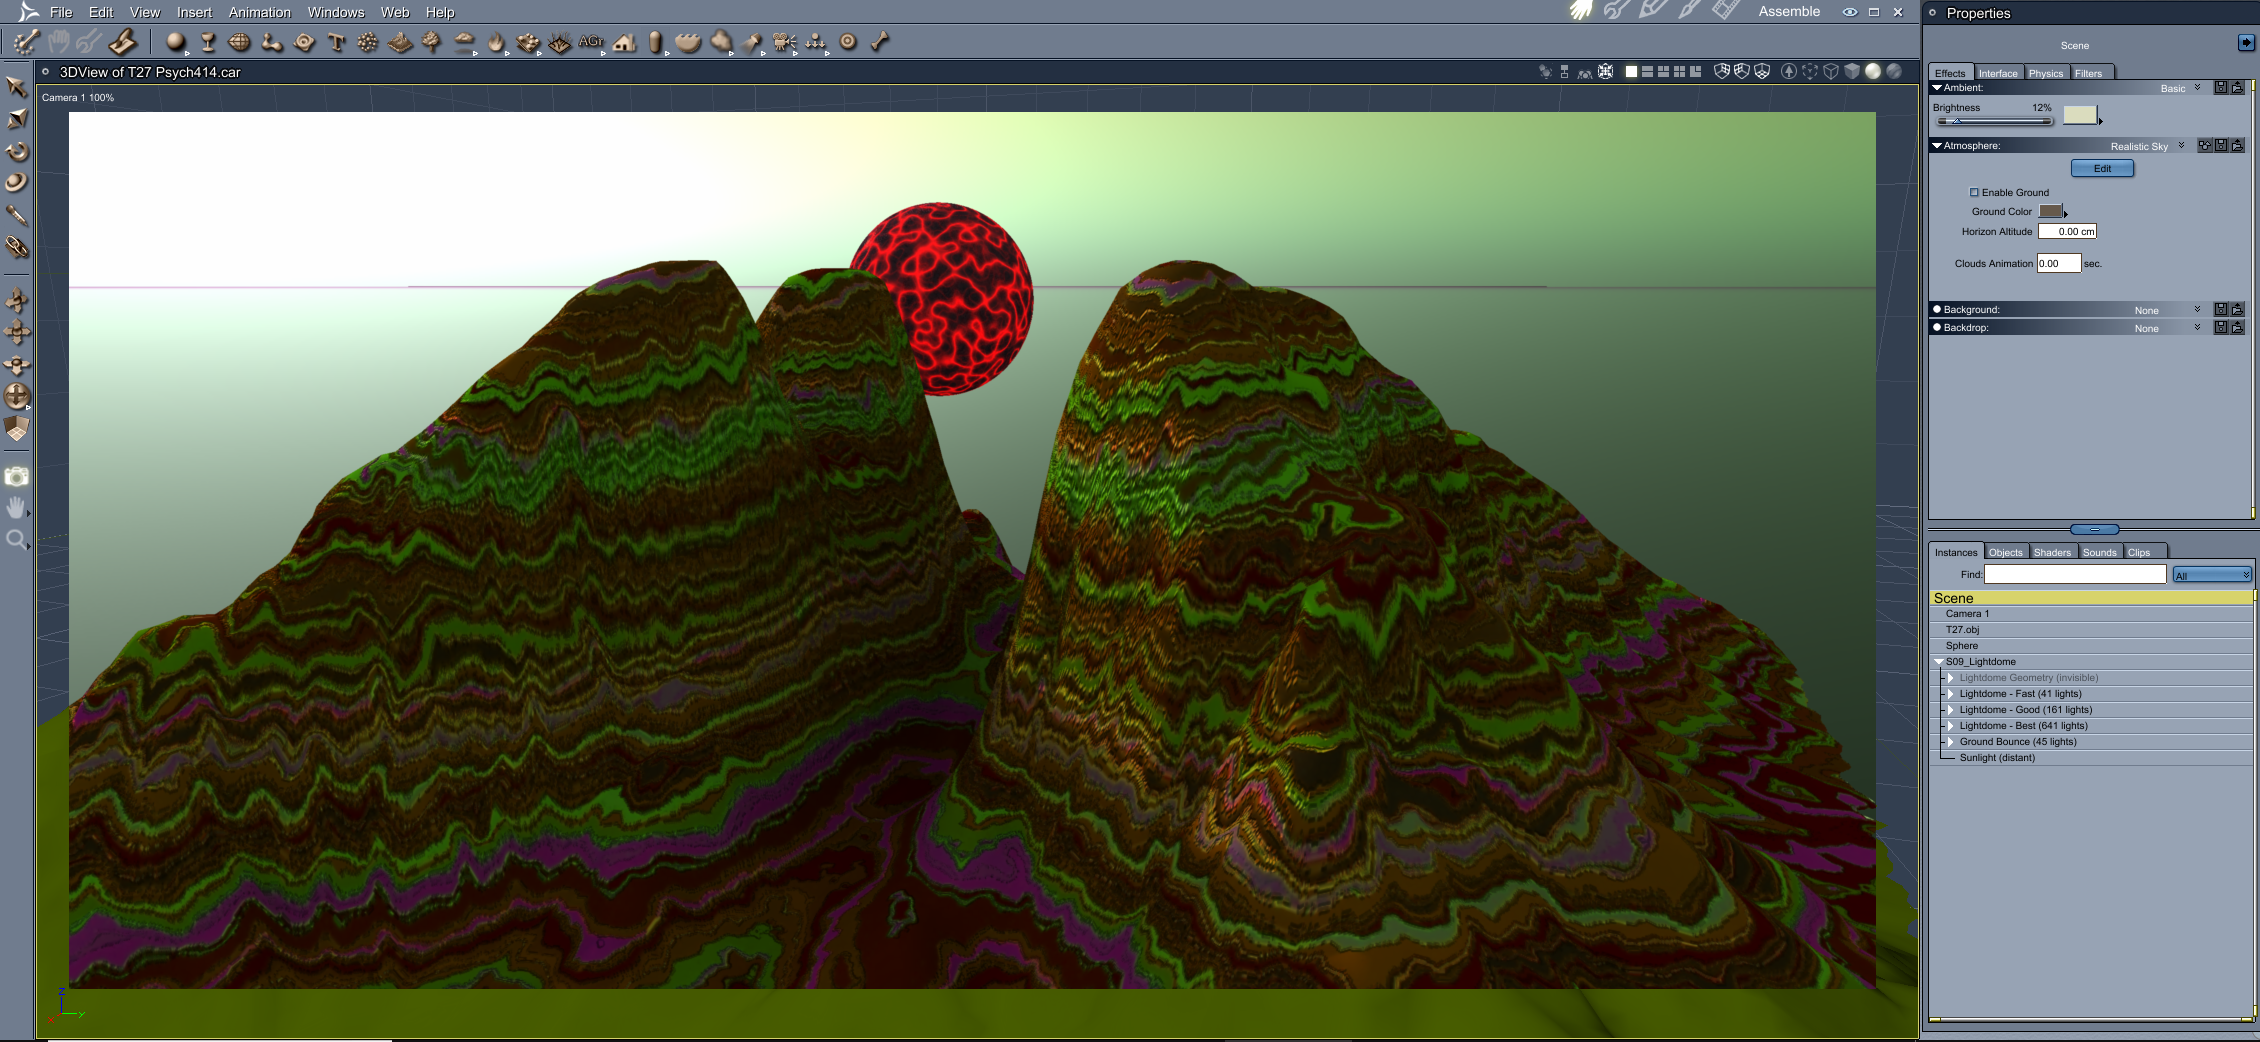The image size is (2260, 1042).
Task: Switch to the Interface tab
Action: click(1998, 73)
